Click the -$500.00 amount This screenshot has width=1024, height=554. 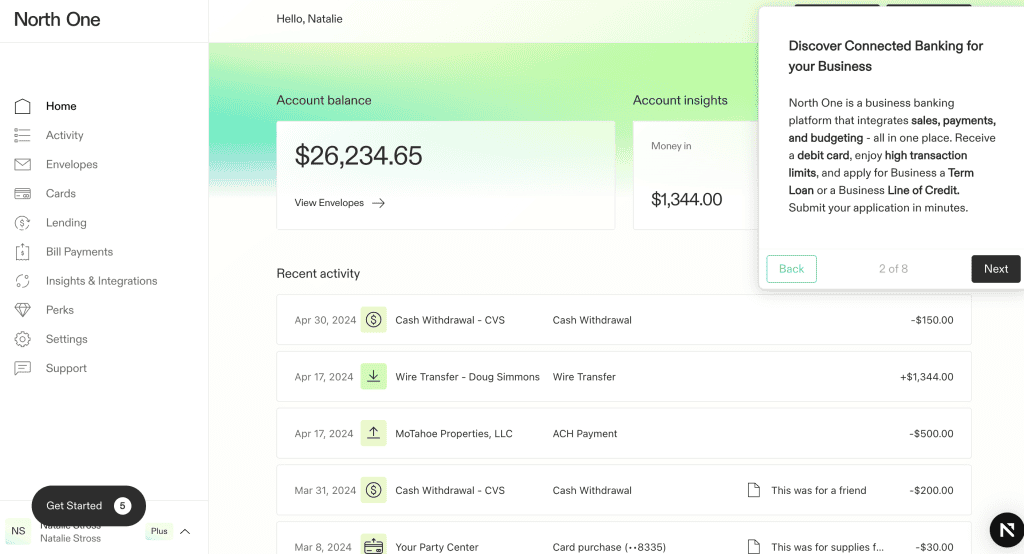click(x=931, y=434)
